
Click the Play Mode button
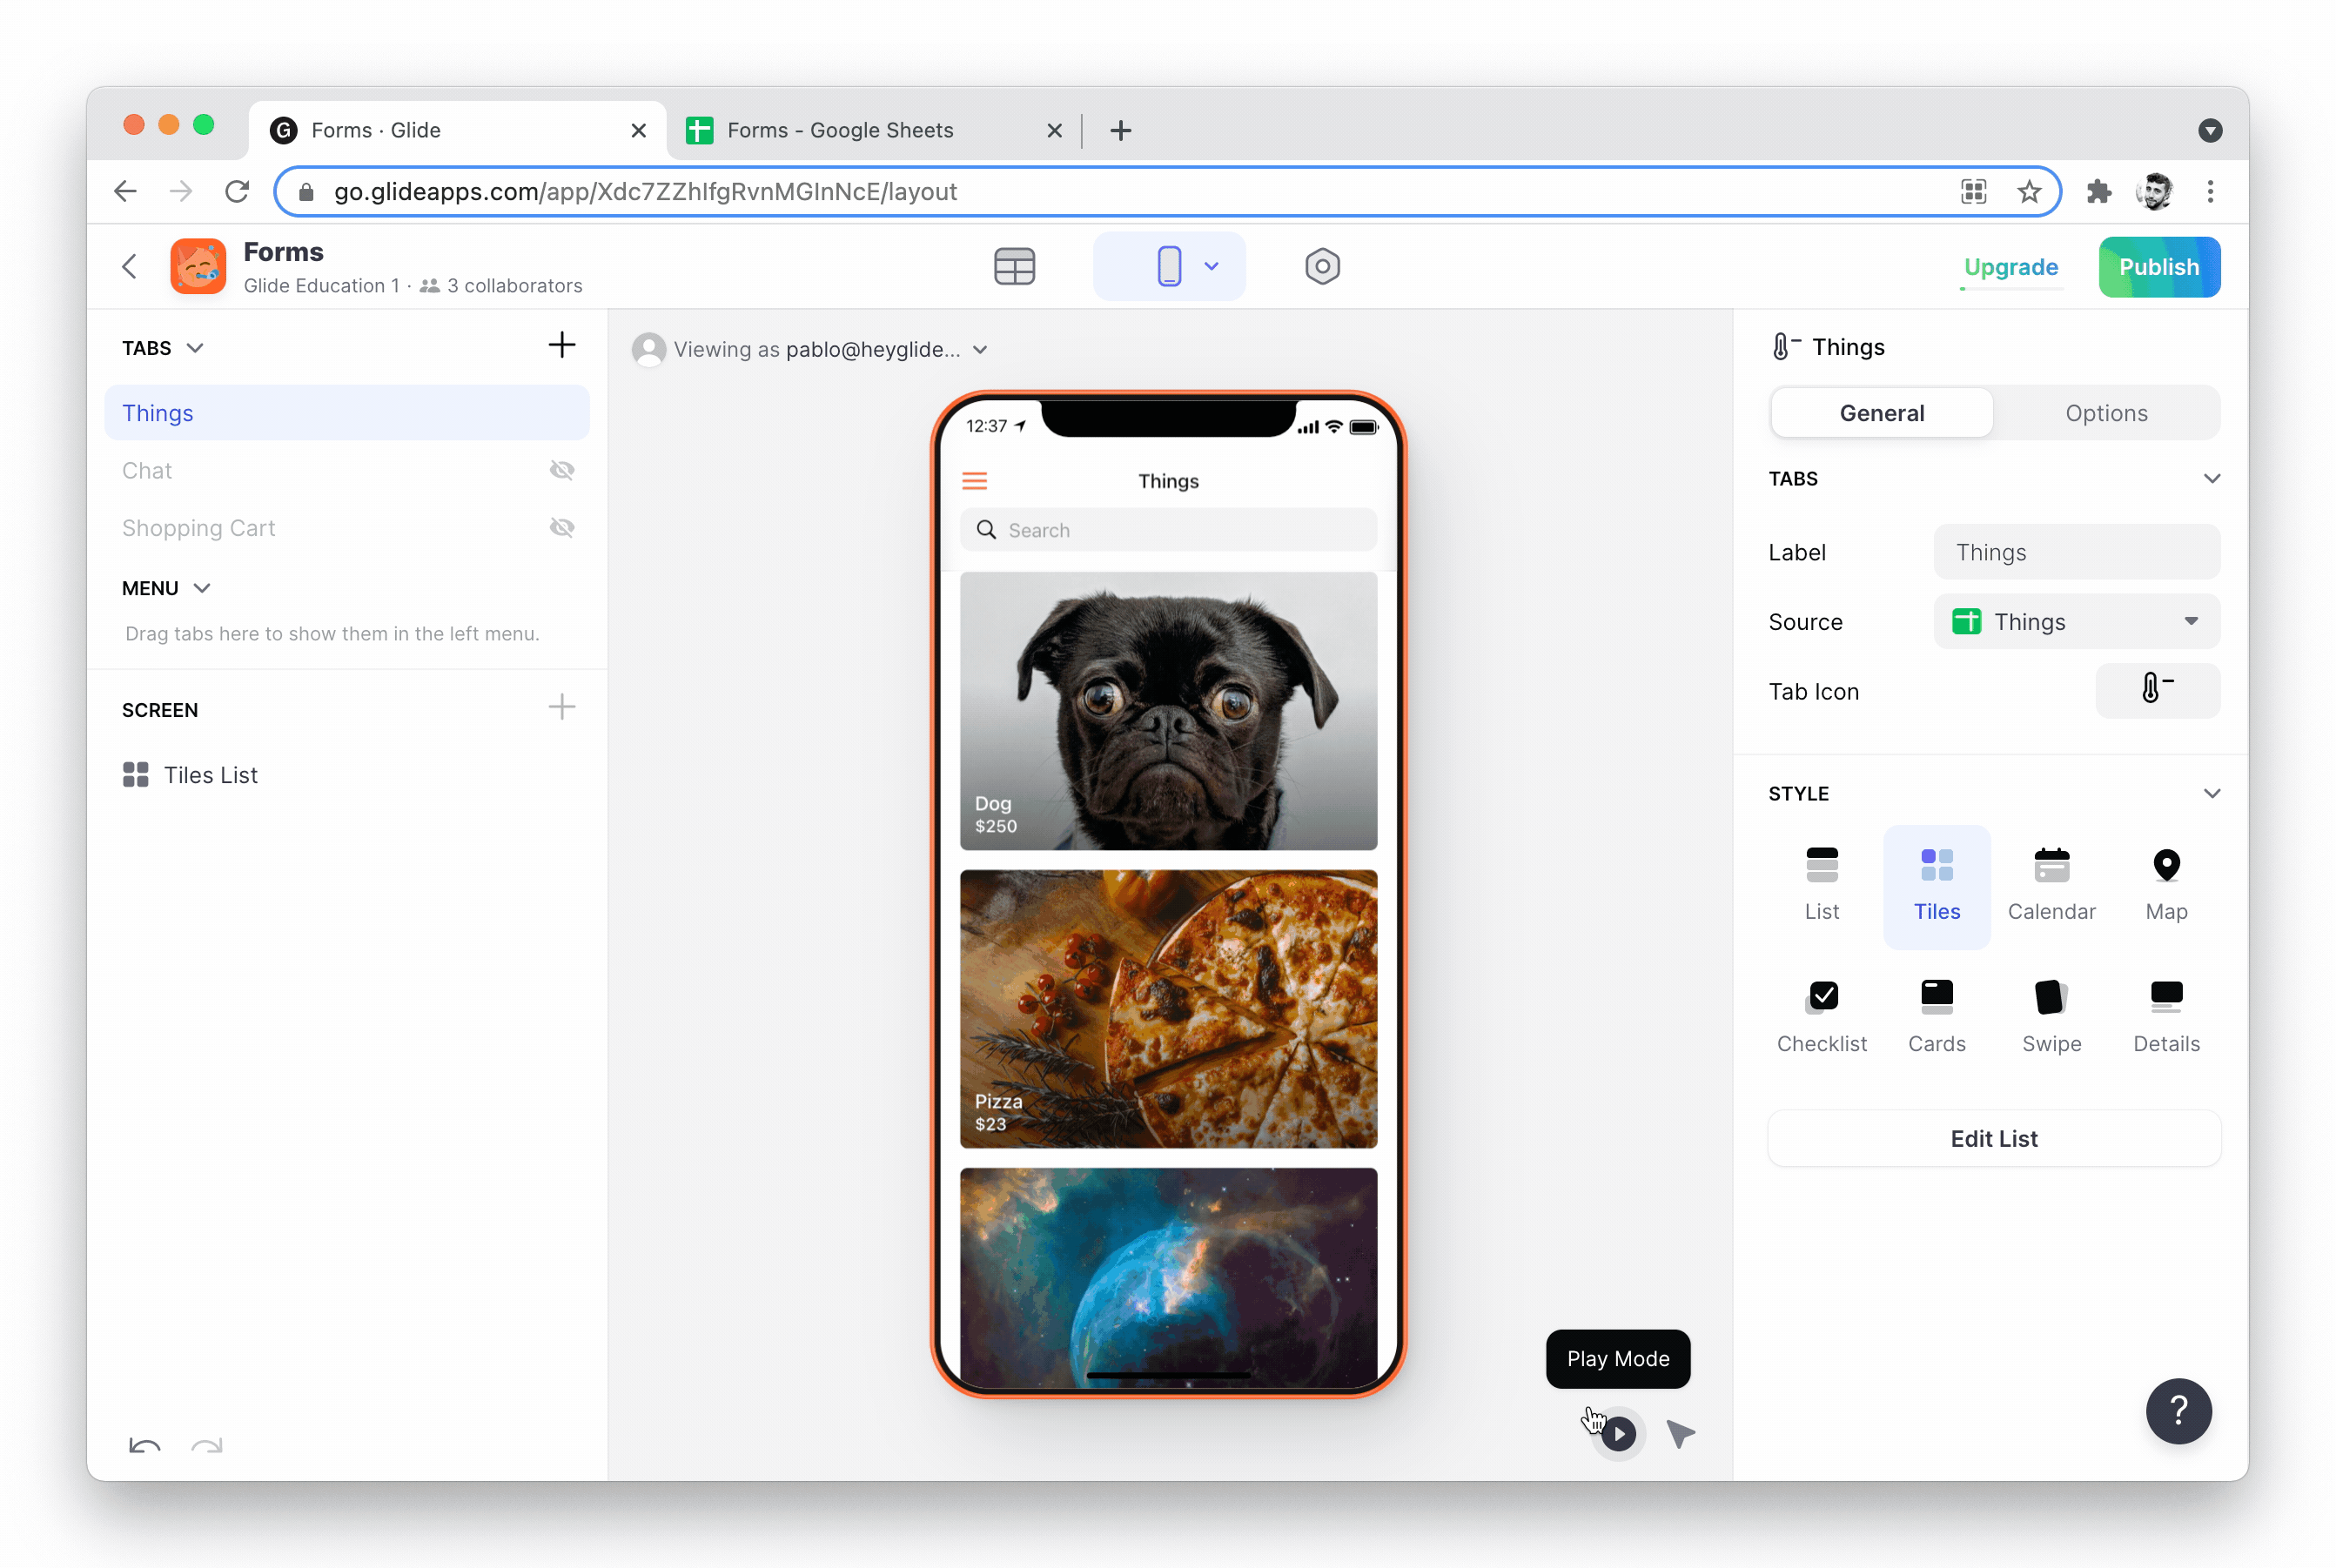pos(1619,1433)
